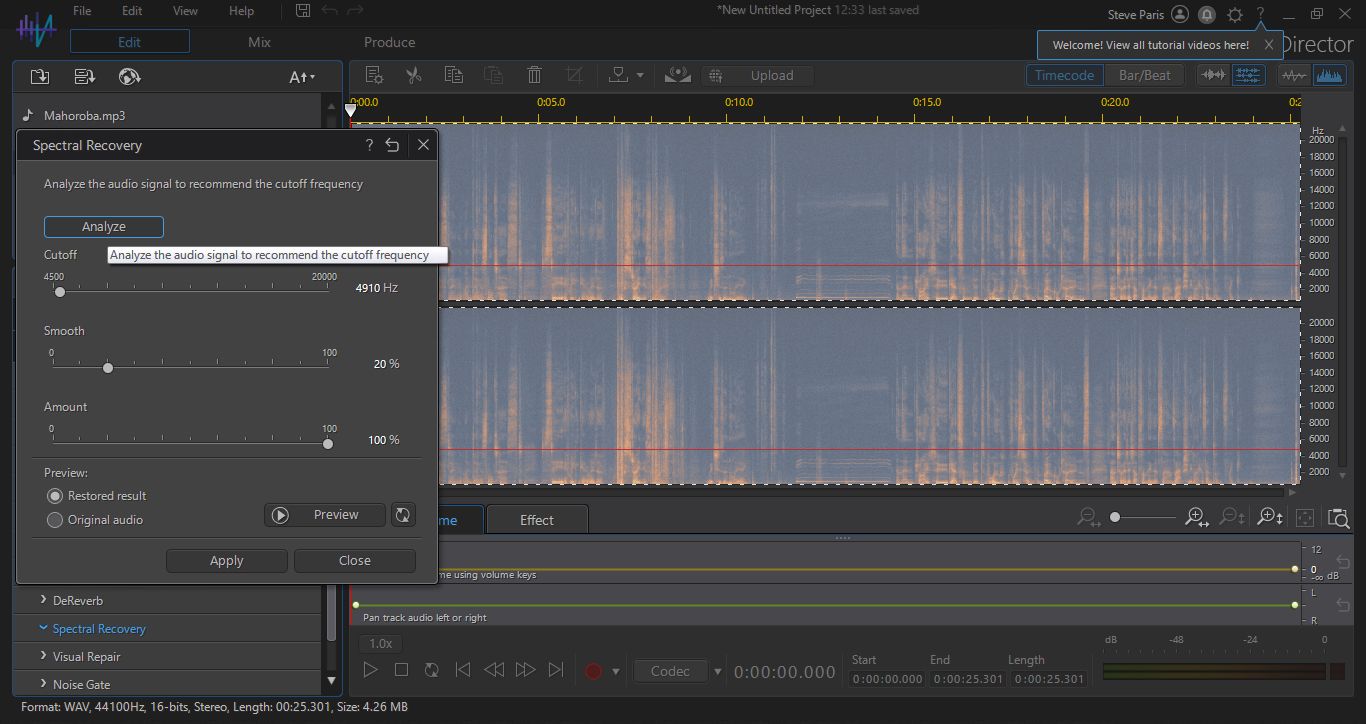Image resolution: width=1366 pixels, height=724 pixels.
Task: Open the Codec dropdown arrow
Action: (717, 671)
